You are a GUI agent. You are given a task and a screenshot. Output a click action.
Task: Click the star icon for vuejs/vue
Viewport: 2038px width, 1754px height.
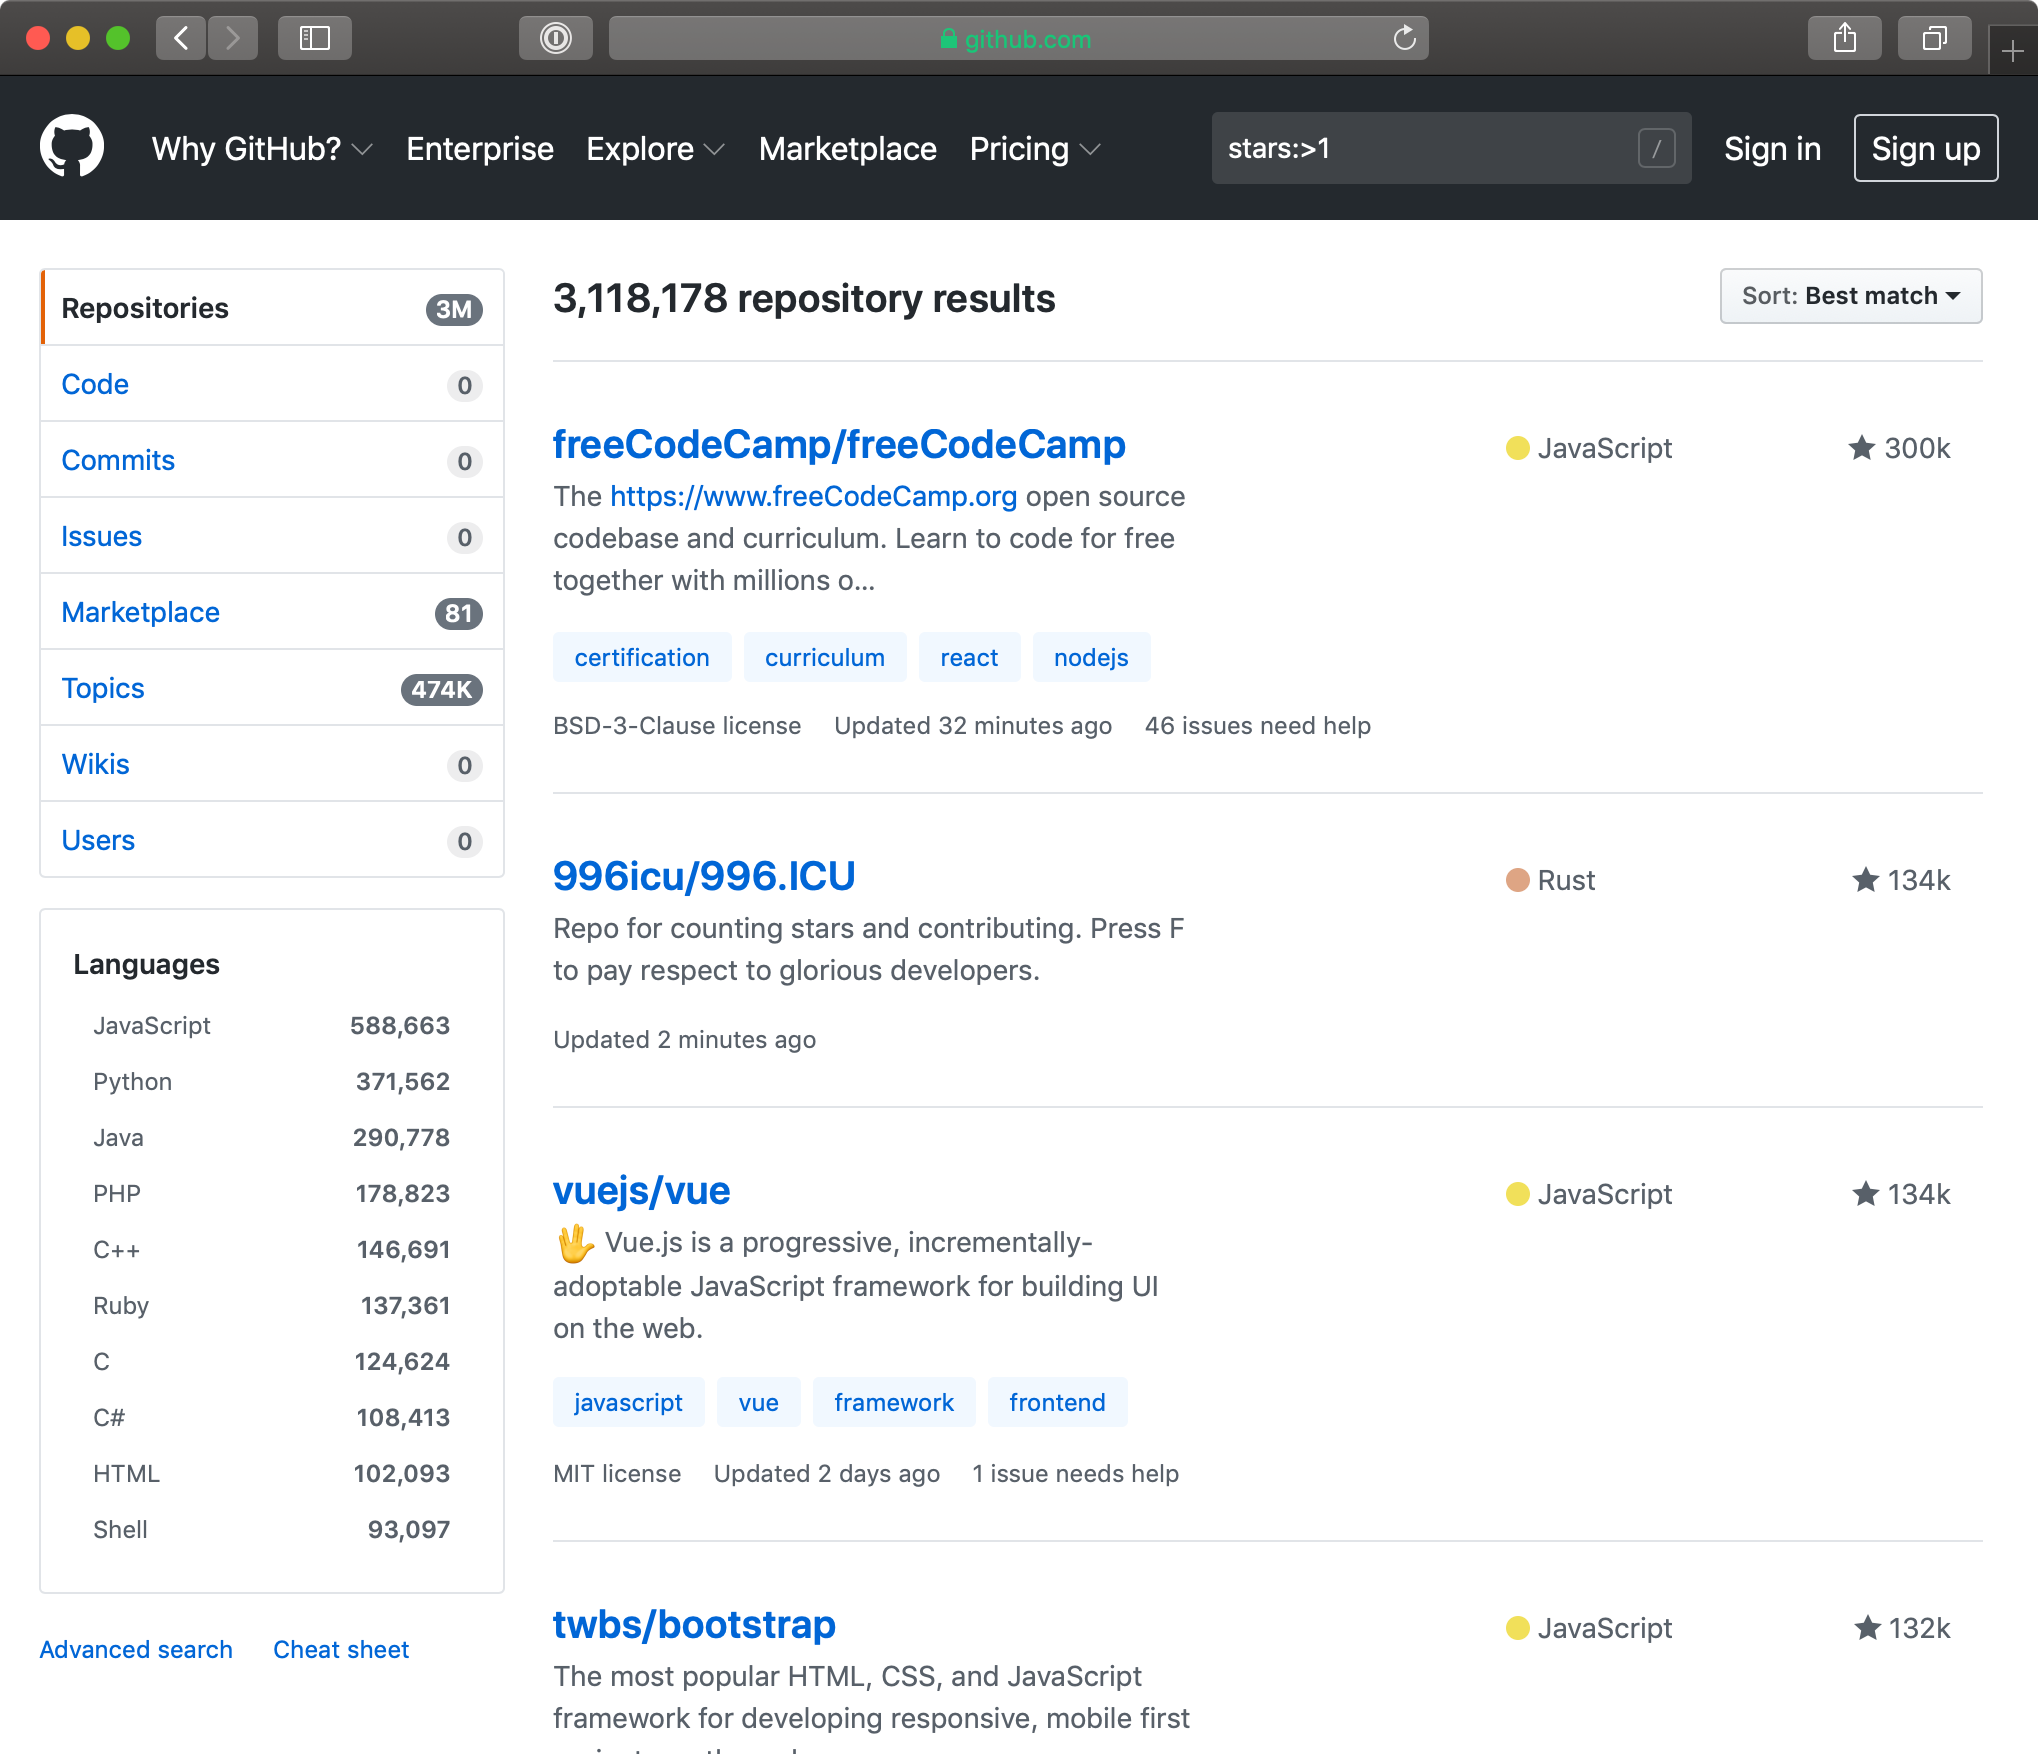click(x=1865, y=1193)
